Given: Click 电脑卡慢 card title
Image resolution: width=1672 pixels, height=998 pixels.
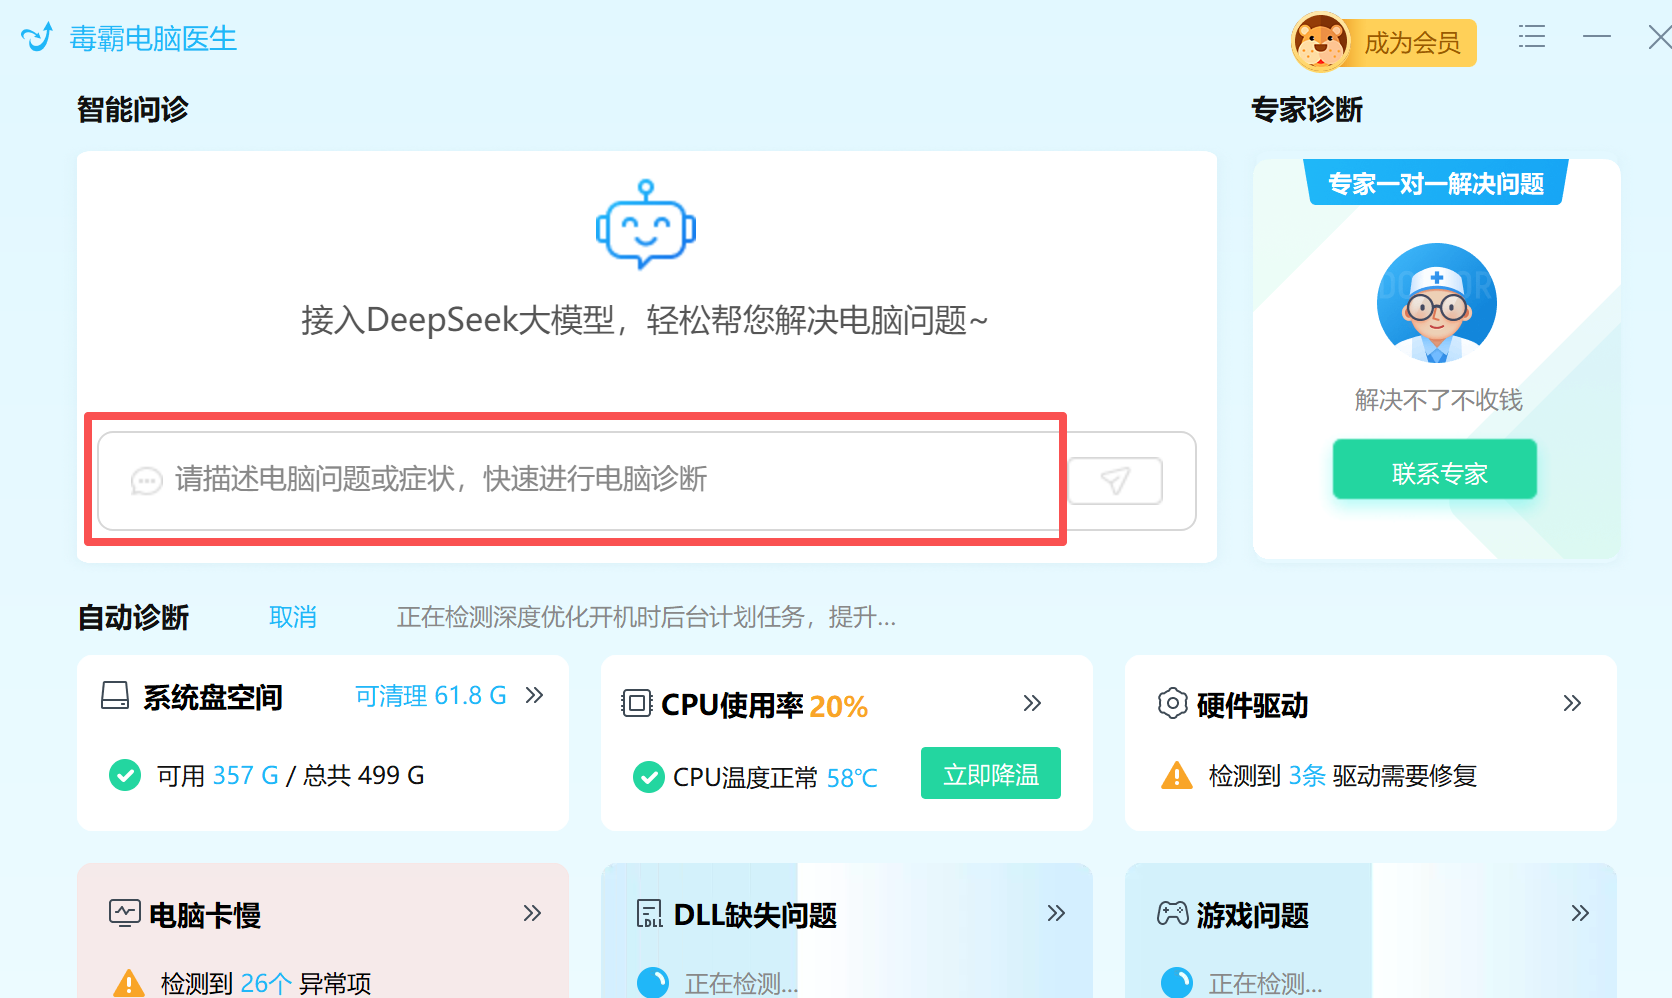Looking at the screenshot, I should click(x=205, y=915).
